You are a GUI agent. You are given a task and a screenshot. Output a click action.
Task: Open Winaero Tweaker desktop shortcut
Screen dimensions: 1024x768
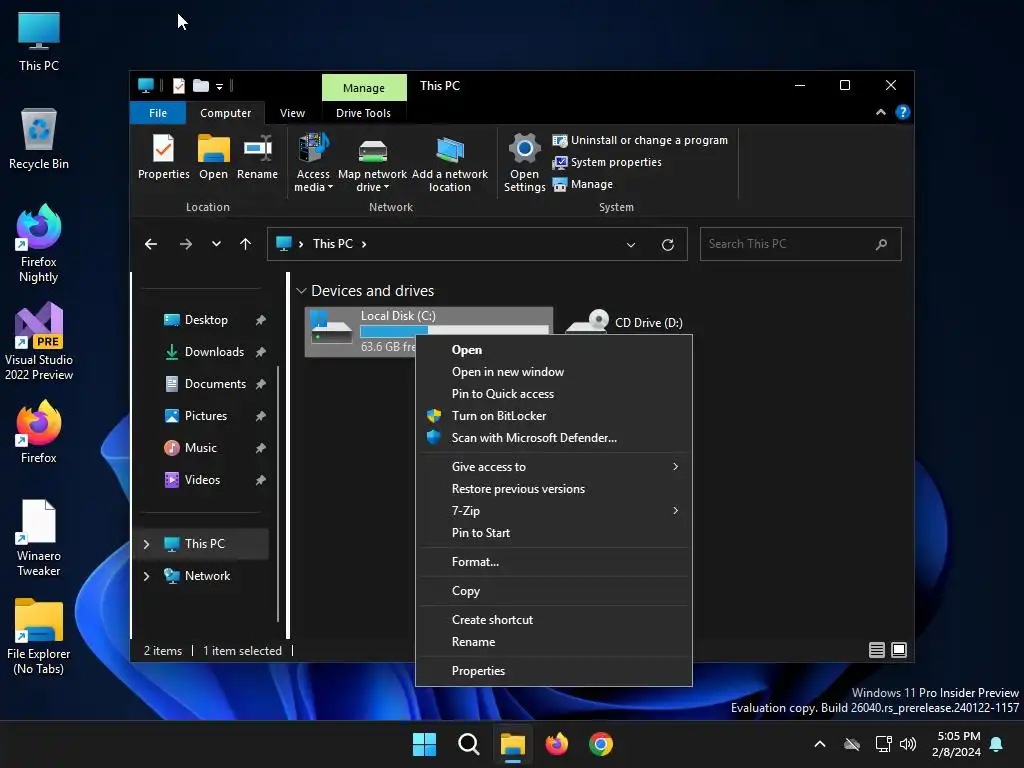(39, 538)
